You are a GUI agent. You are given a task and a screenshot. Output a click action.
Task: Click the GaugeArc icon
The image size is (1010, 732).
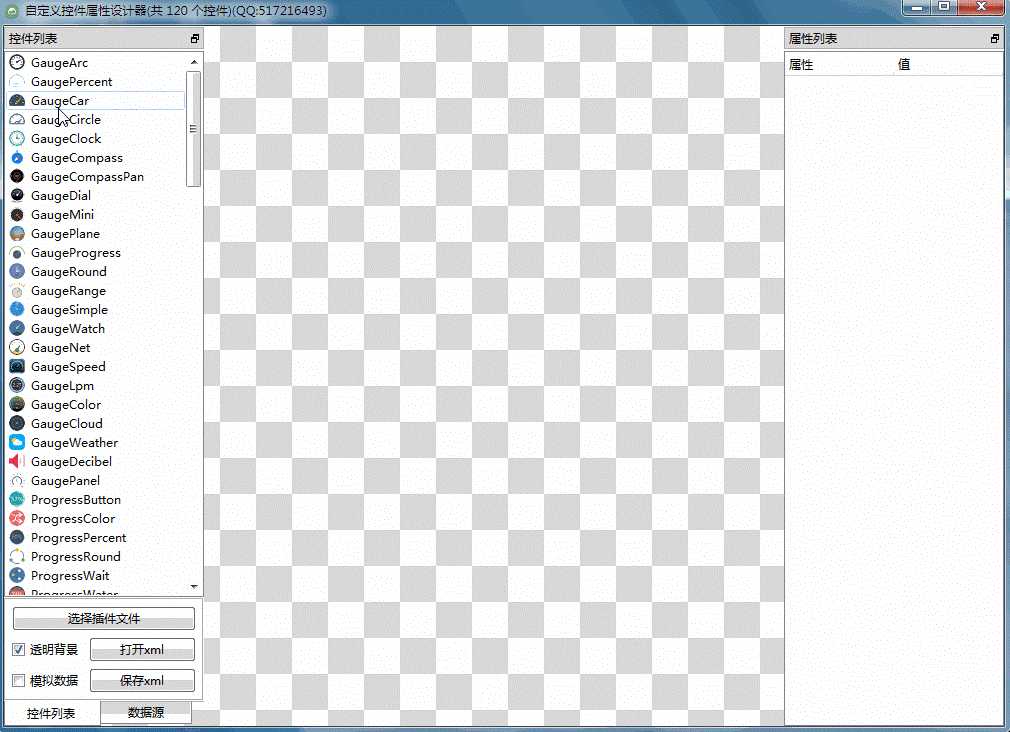17,63
